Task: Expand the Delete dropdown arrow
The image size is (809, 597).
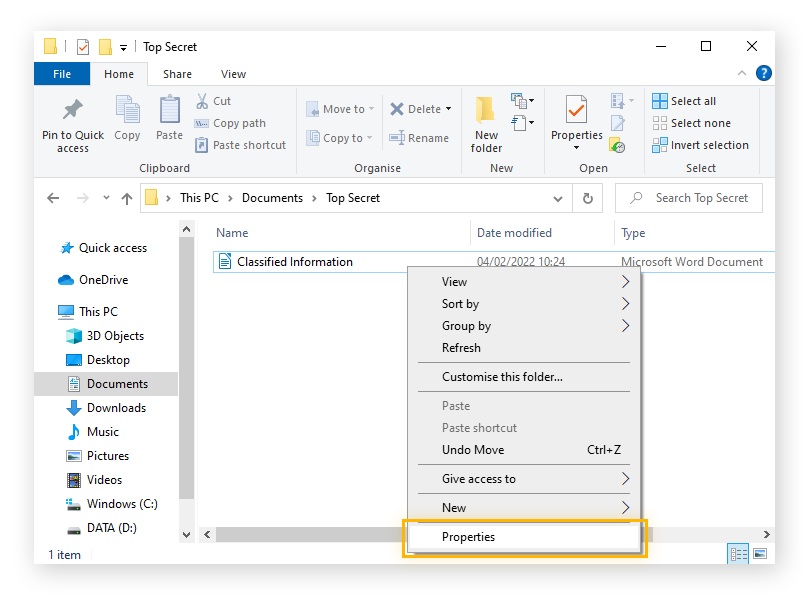Action: tap(448, 109)
